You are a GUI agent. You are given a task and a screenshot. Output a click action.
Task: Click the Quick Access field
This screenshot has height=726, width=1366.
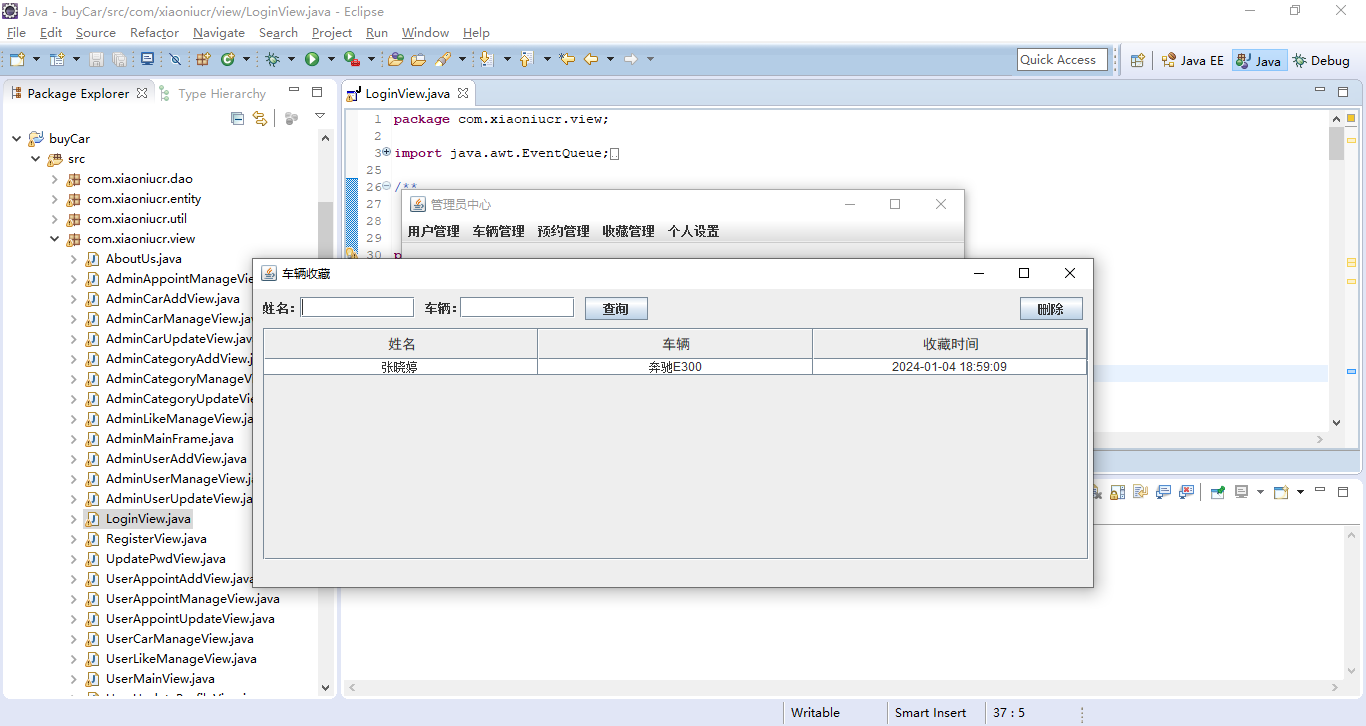(x=1062, y=60)
